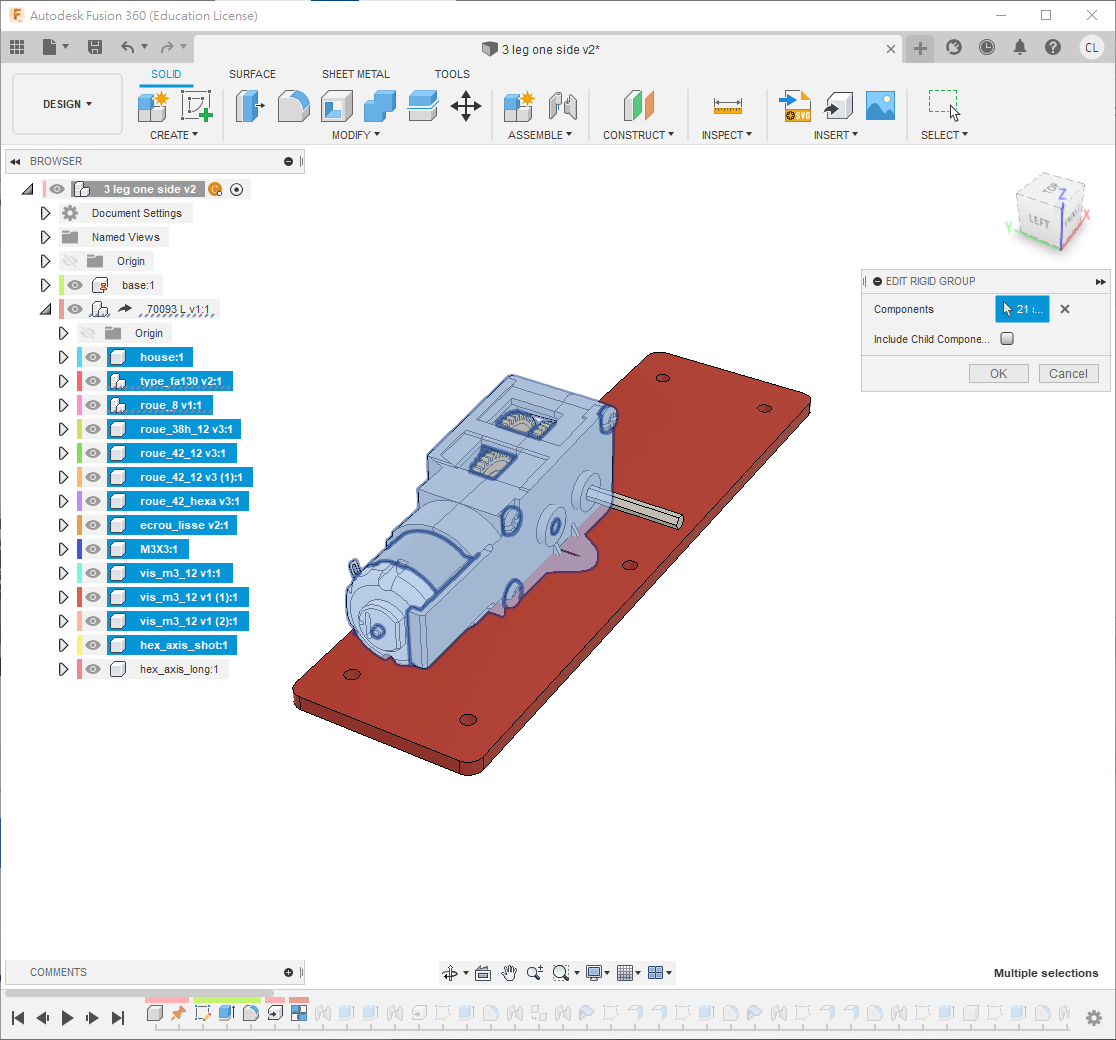Screen dimensions: 1116x1040
Task: Click OK in Edit Rigid Group
Action: [x=998, y=373]
